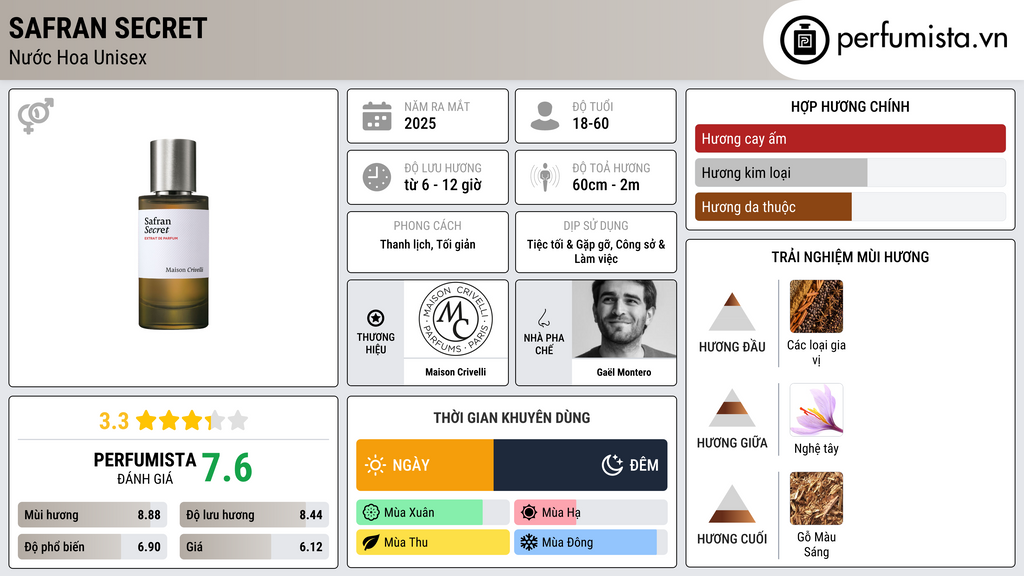Click the spices thumbnail Các loại gia vị
1024x576 pixels.
point(816,306)
